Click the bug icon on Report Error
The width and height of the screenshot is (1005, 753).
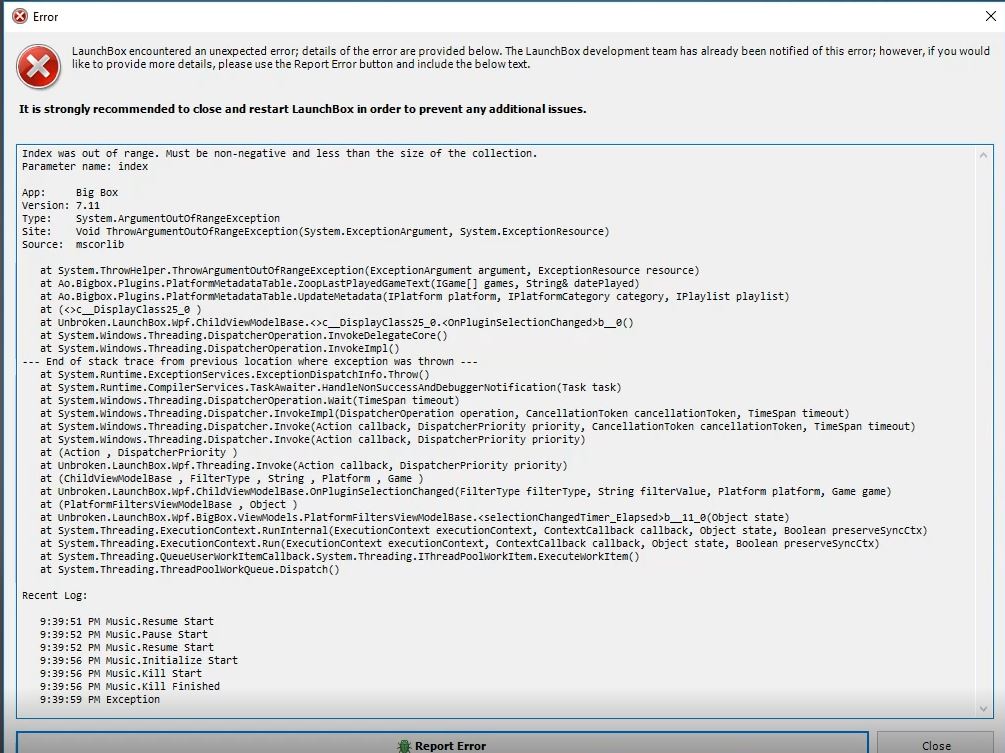point(404,746)
